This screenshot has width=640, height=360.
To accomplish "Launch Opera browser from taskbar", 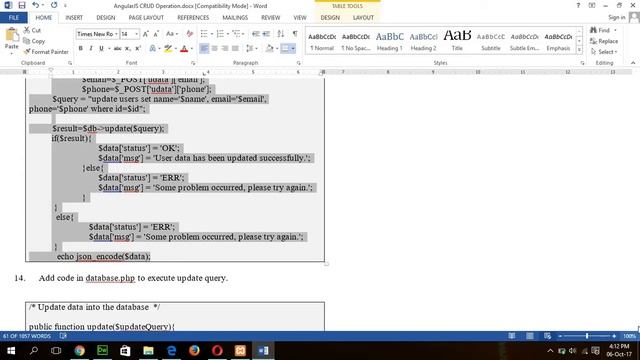I will pos(217,351).
